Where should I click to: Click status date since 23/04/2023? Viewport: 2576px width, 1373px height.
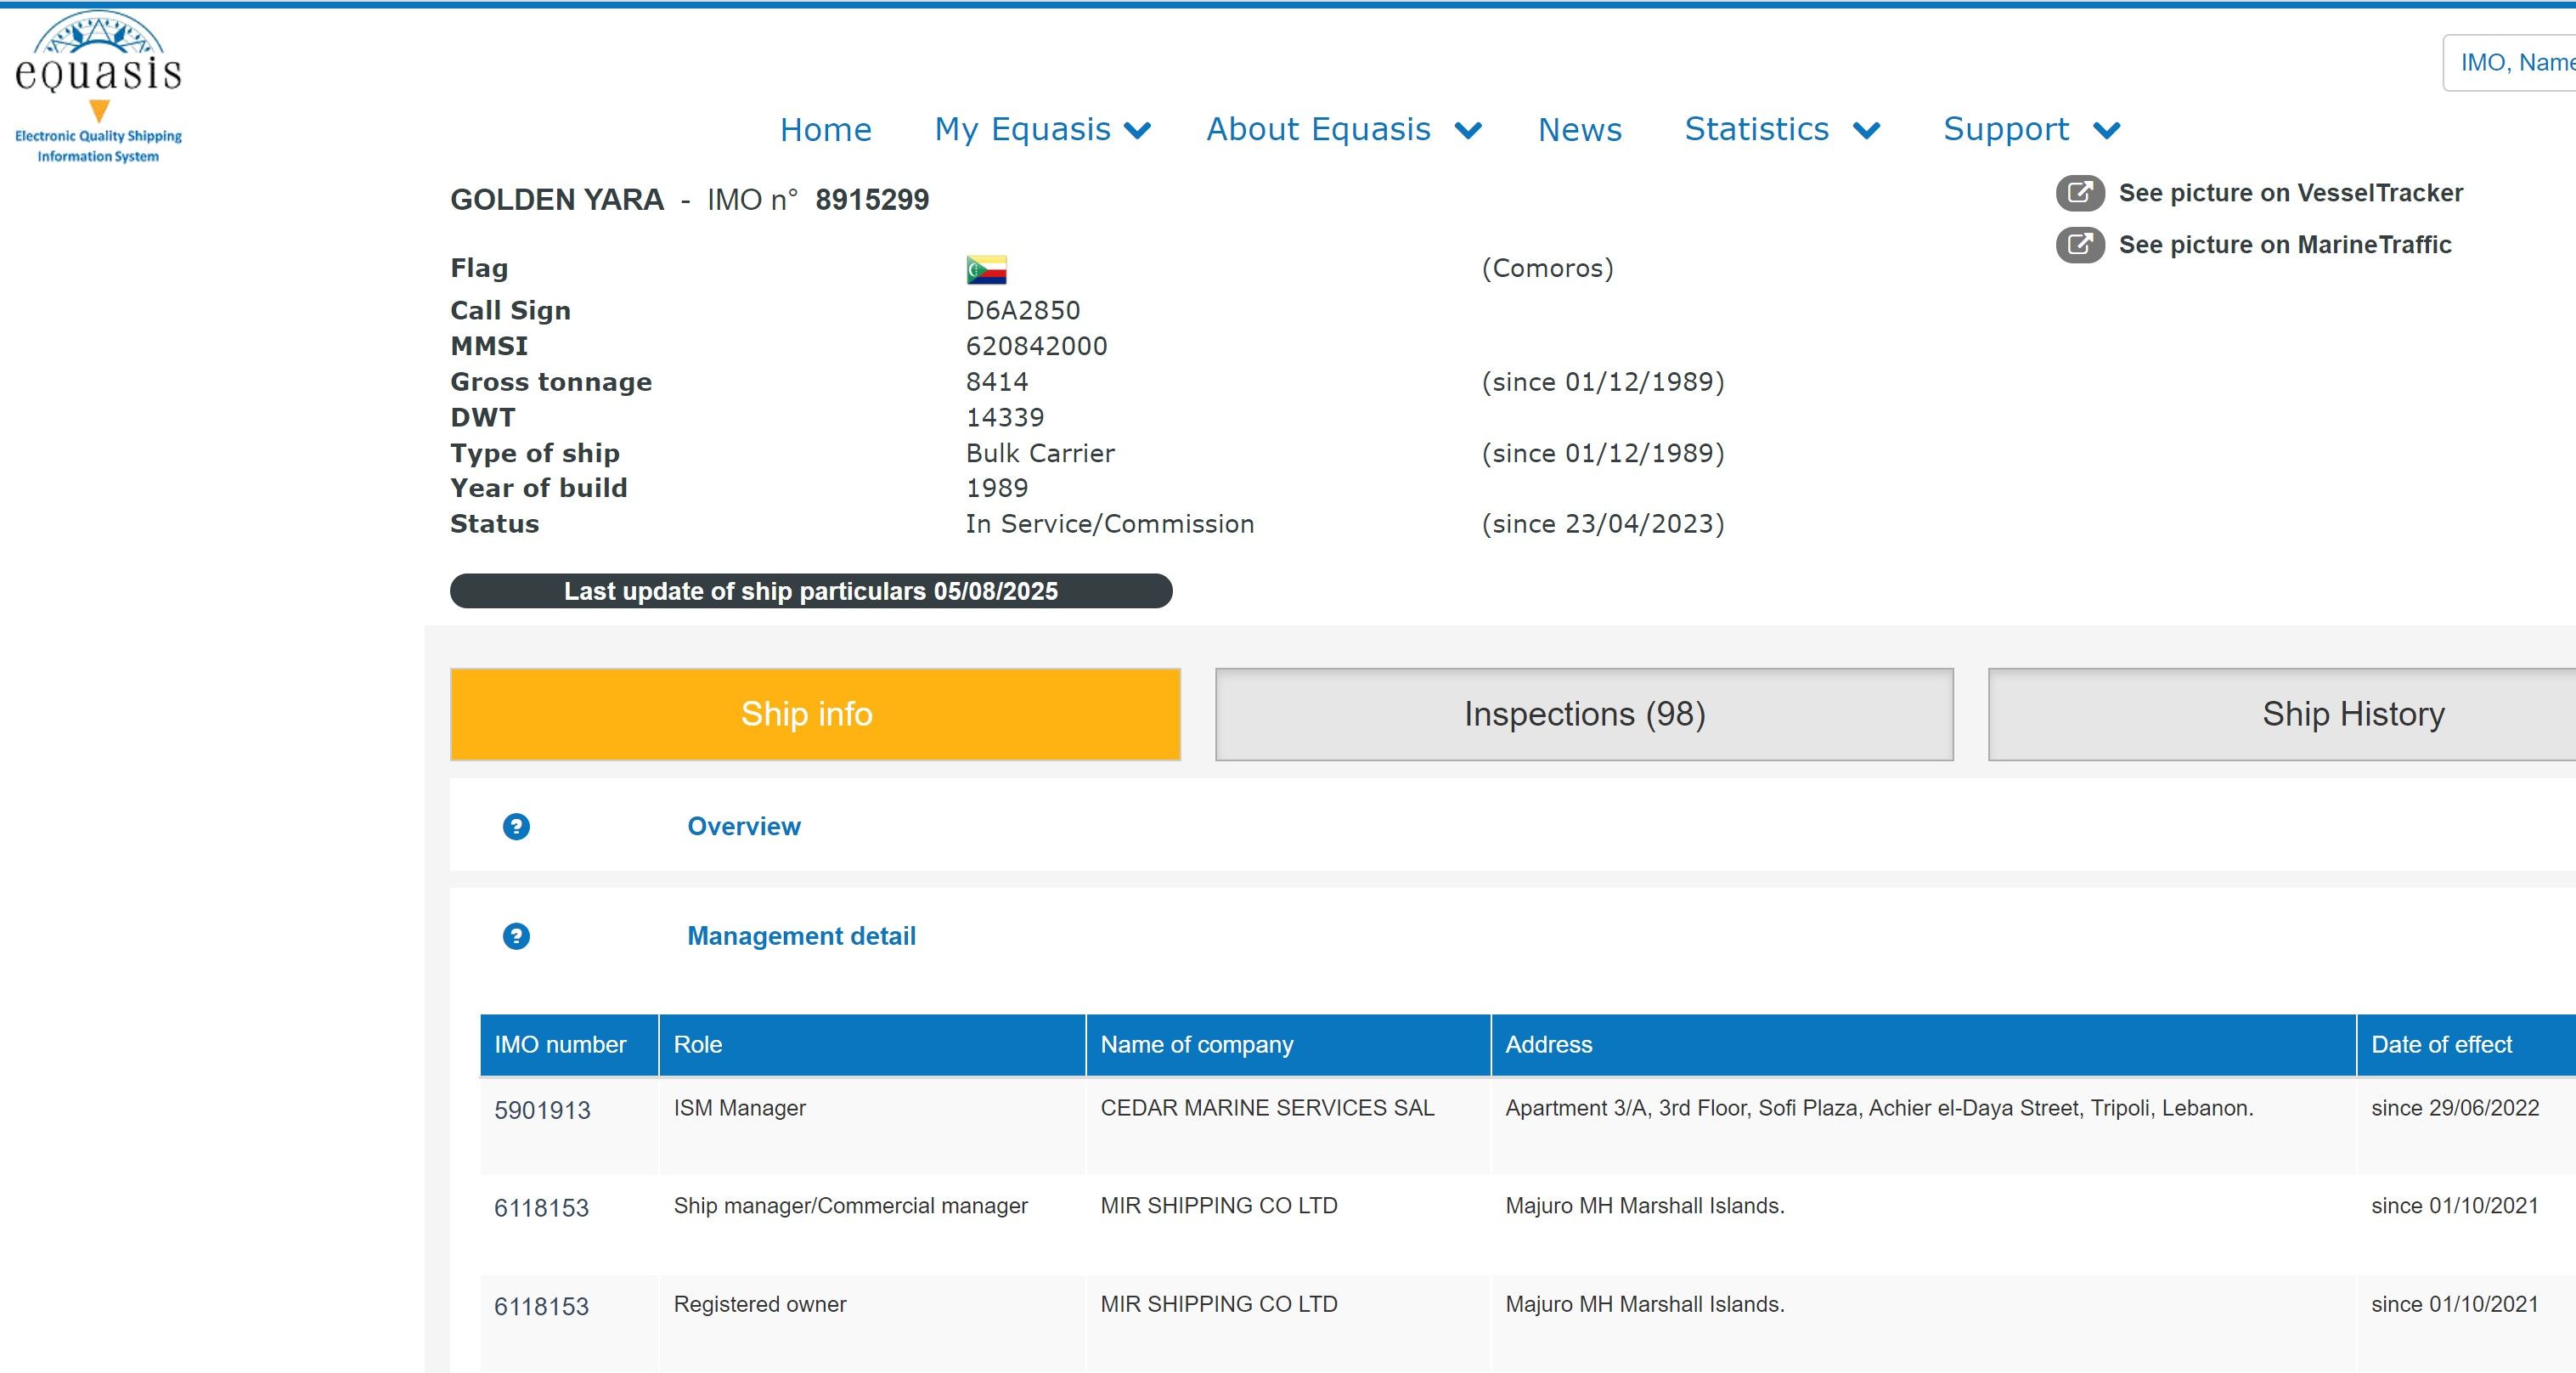(1603, 525)
